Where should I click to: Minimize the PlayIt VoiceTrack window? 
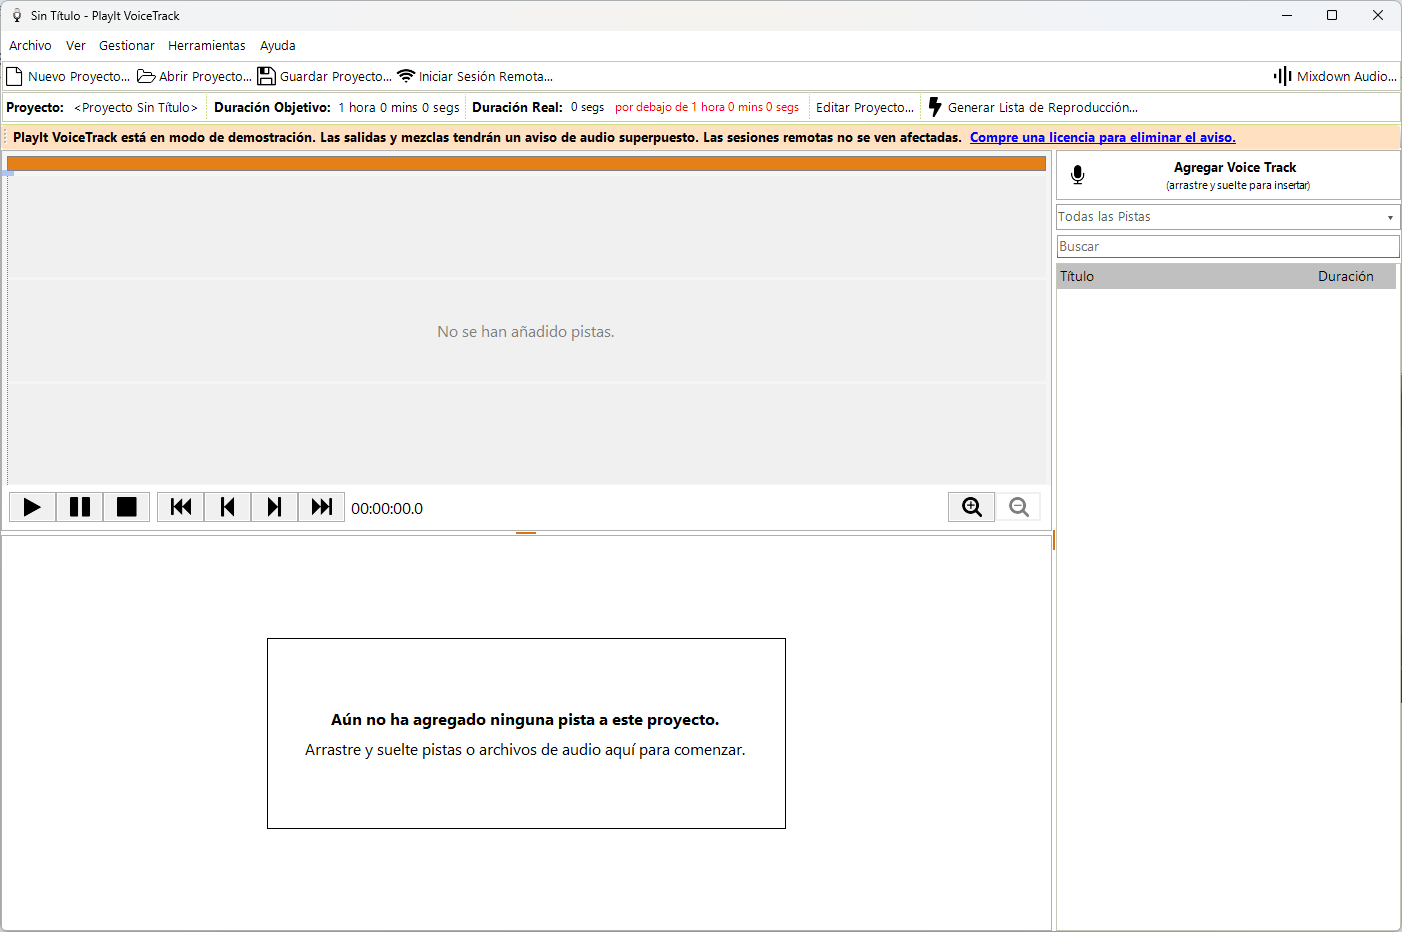tap(1287, 15)
